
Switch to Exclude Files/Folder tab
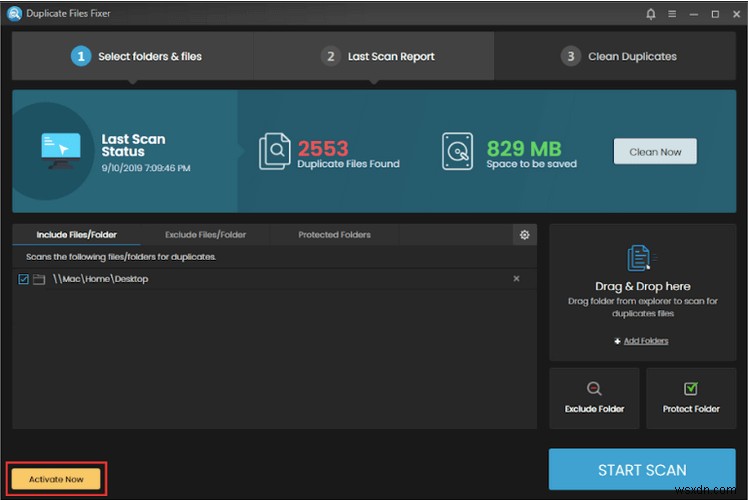pyautogui.click(x=205, y=235)
